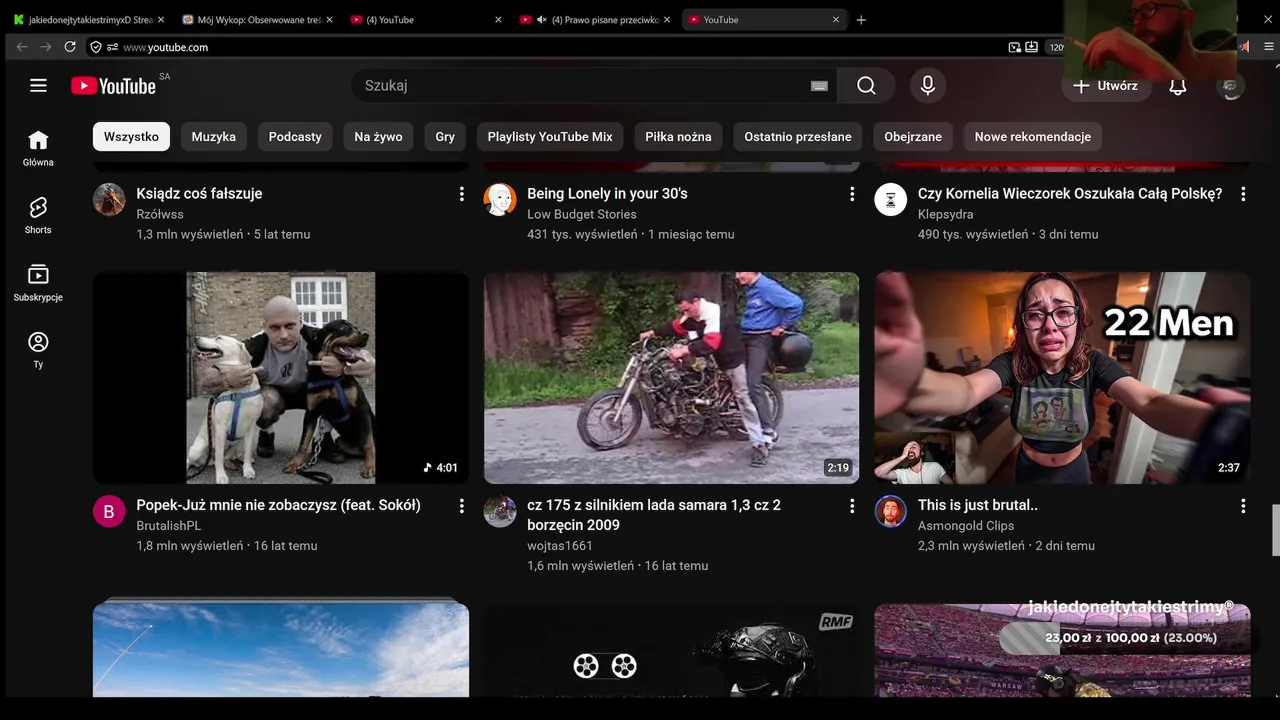Image resolution: width=1280 pixels, height=720 pixels.
Task: Open options for Being Lonely in your 30's
Action: 852,194
